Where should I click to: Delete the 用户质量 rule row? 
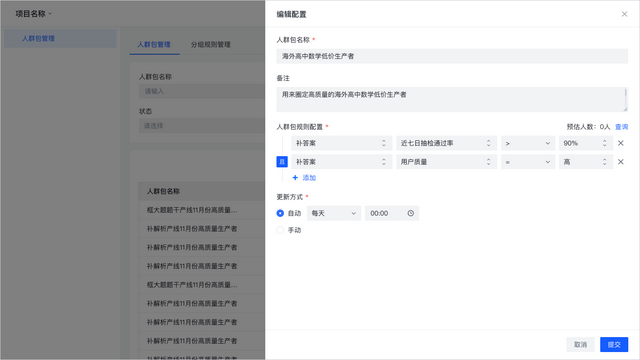pos(620,162)
